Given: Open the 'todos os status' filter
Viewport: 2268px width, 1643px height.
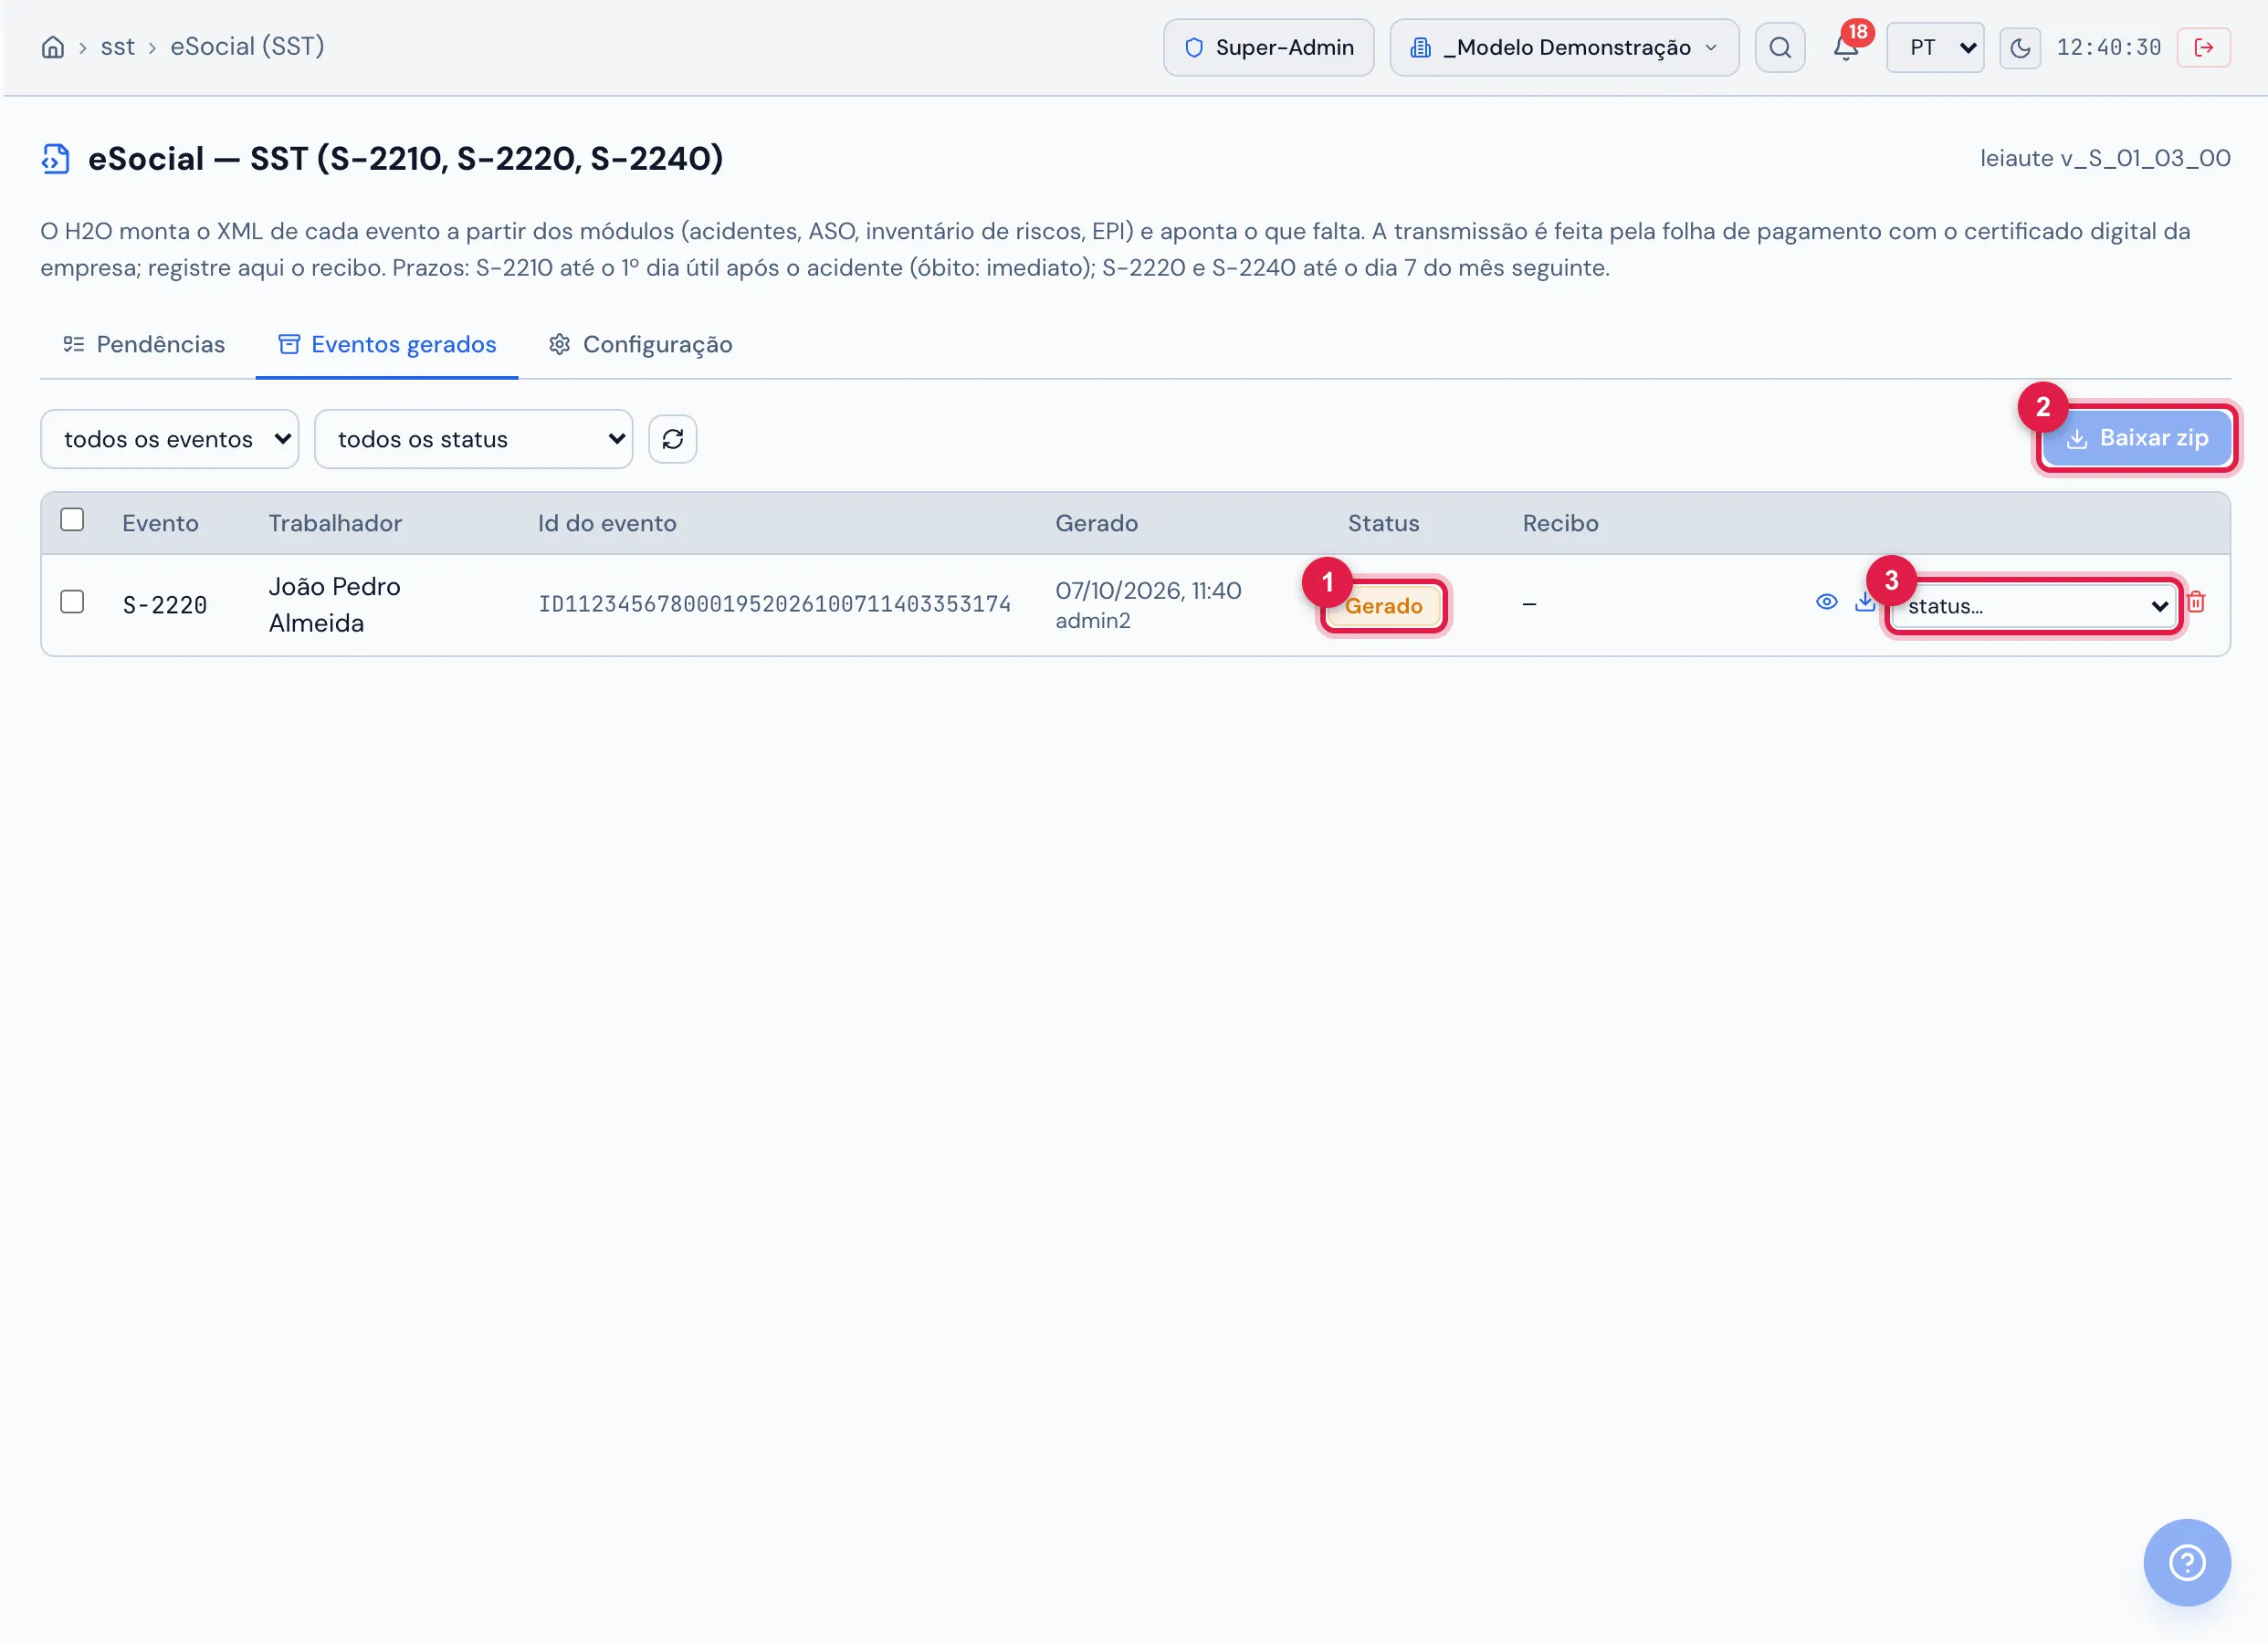Looking at the screenshot, I should click(x=473, y=439).
